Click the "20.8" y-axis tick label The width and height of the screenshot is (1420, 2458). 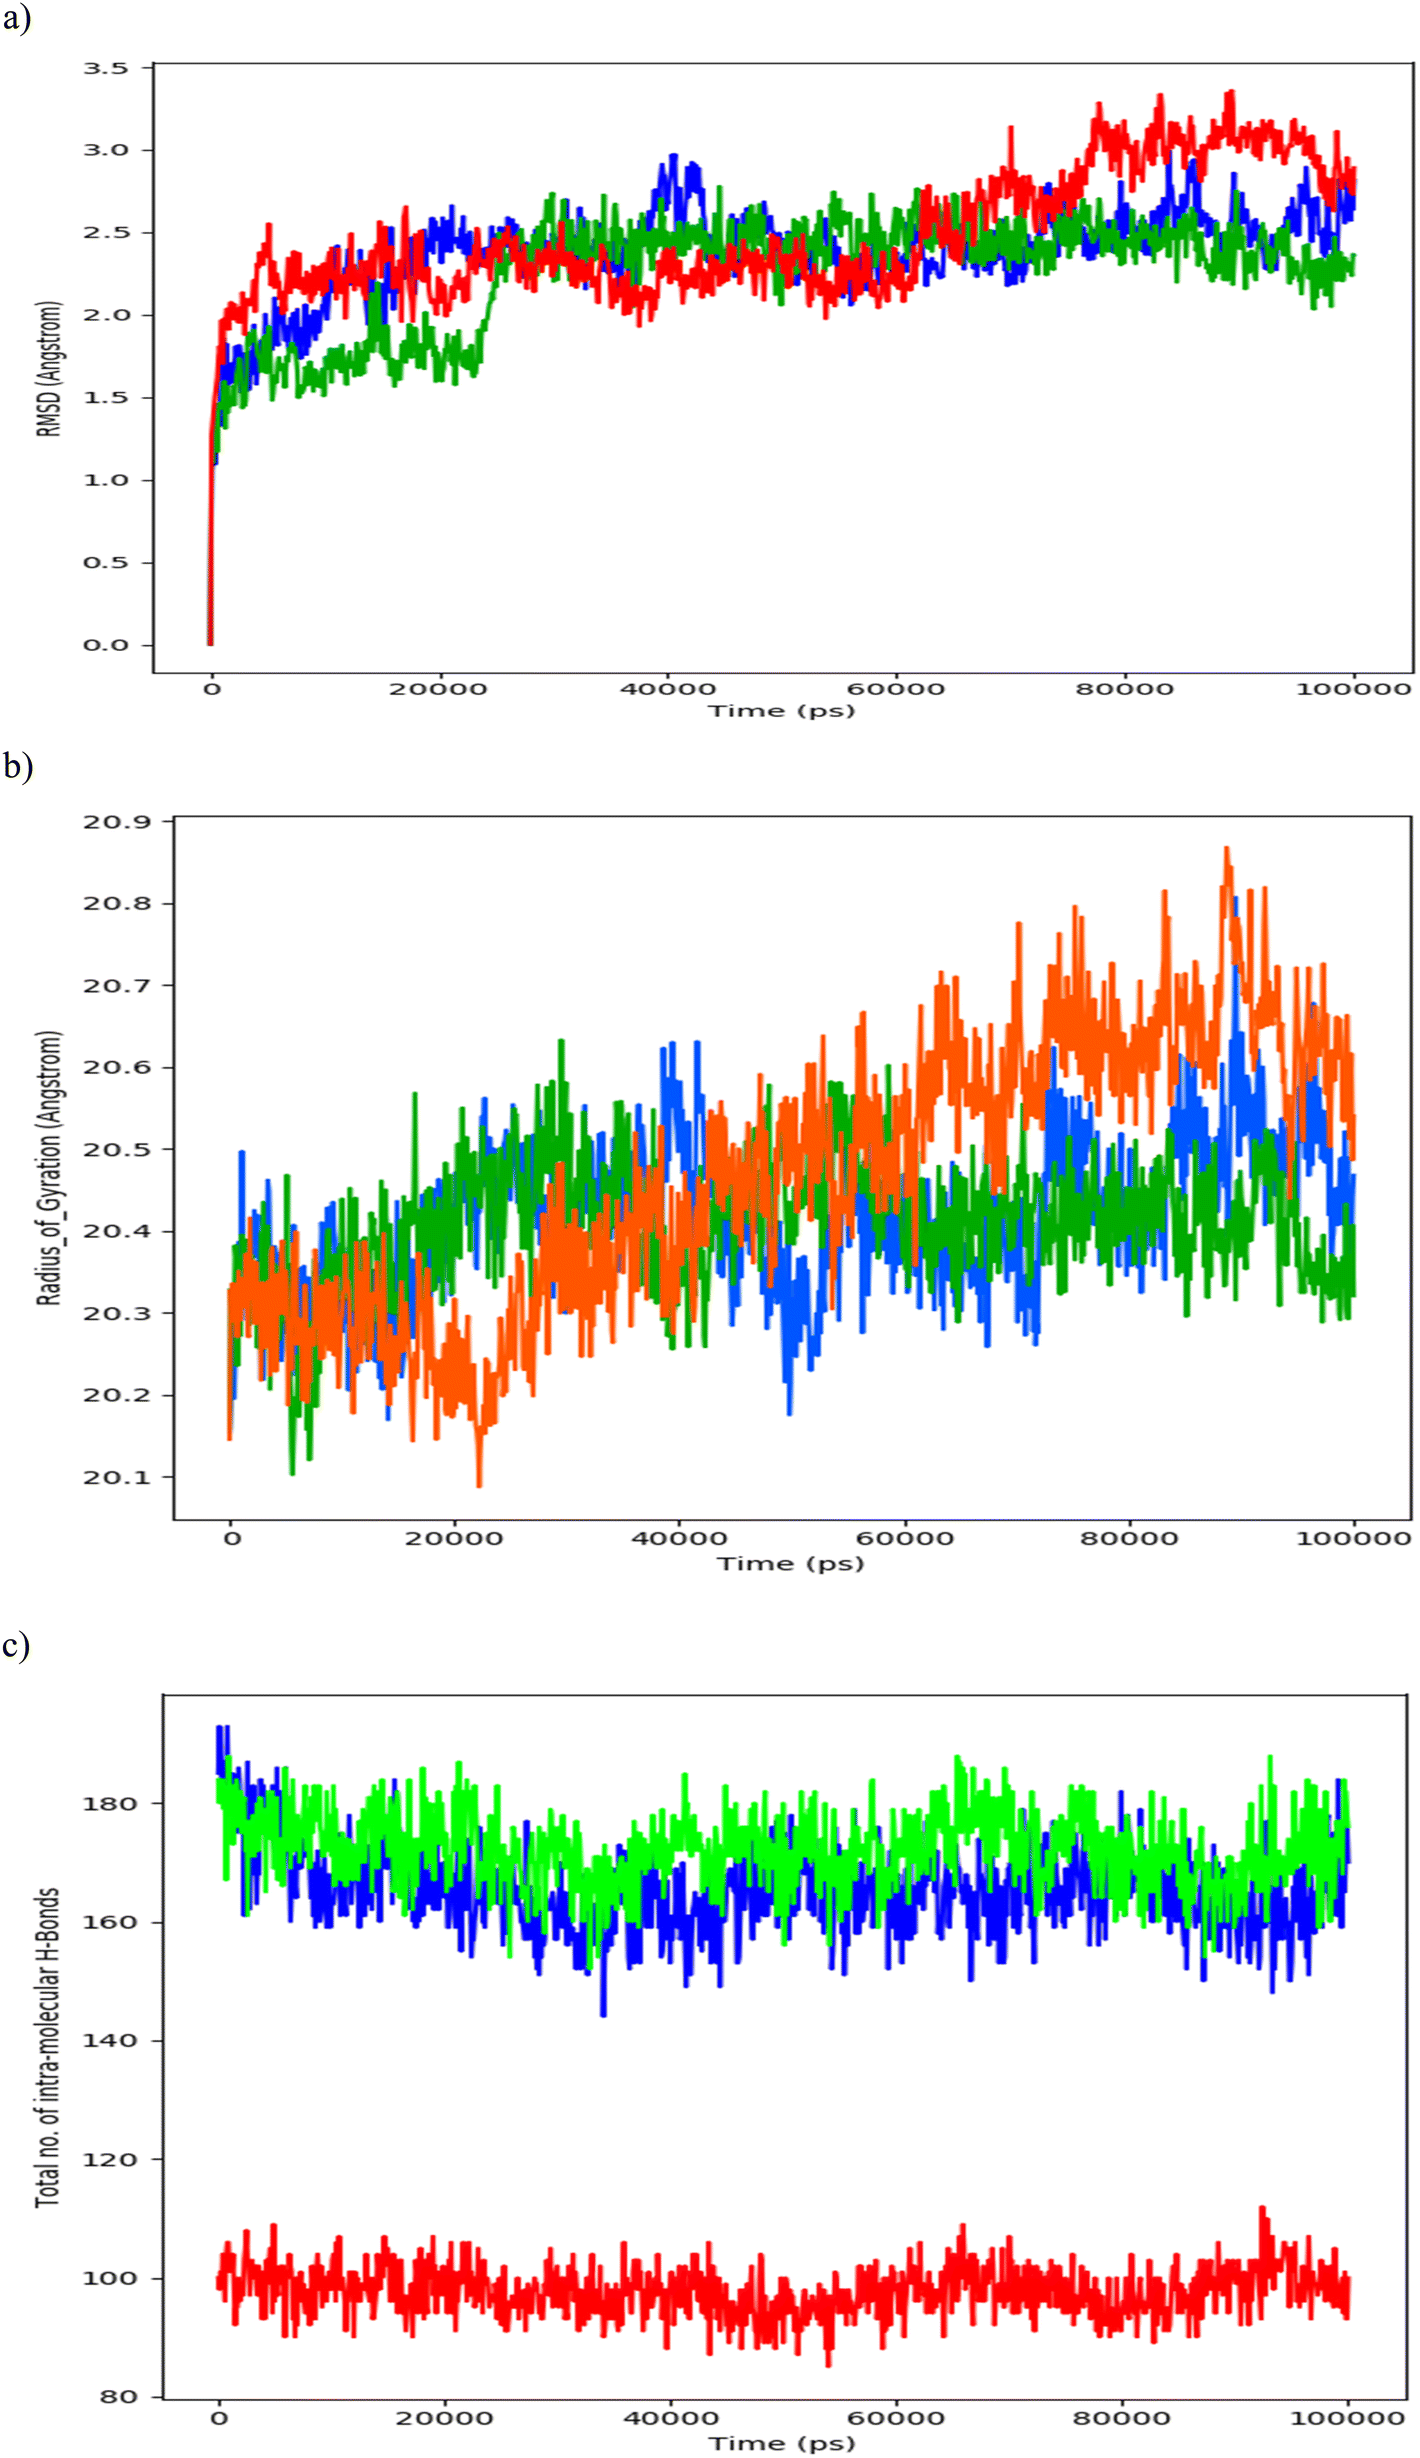click(x=117, y=904)
